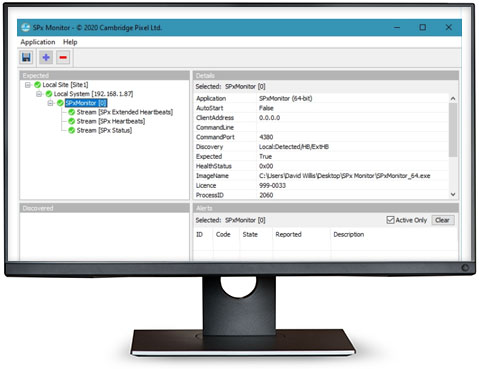Image resolution: width=479 pixels, height=369 pixels.
Task: Click the save floppy disk toolbar icon
Action: 26,58
